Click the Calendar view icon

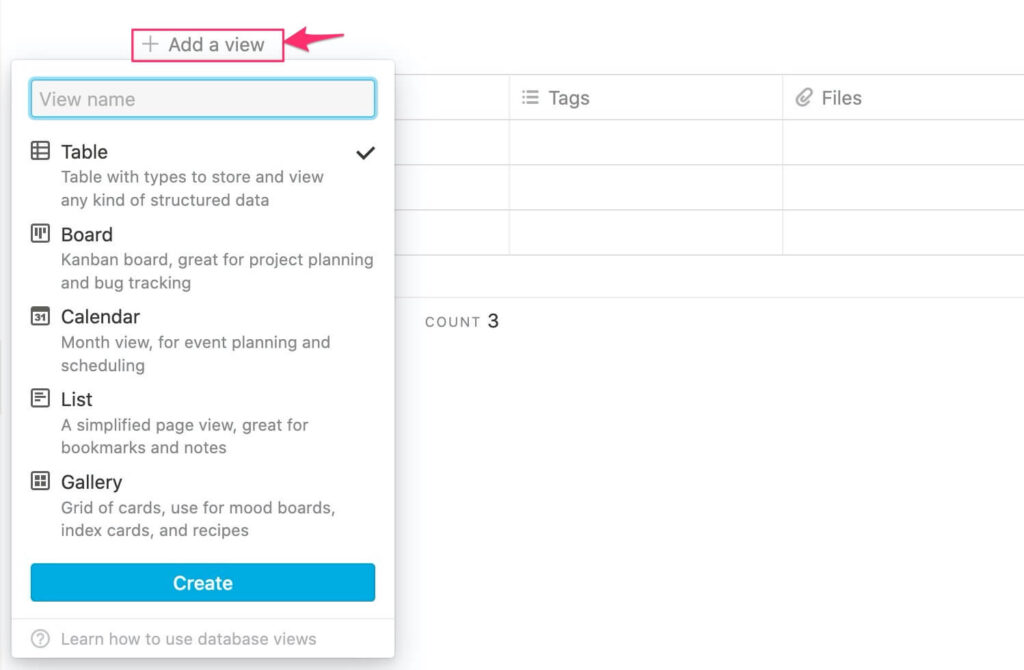[40, 316]
